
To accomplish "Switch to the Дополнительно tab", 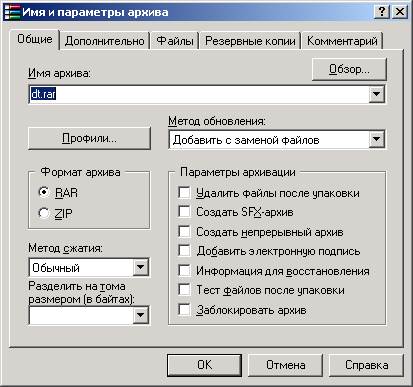I will pyautogui.click(x=104, y=41).
